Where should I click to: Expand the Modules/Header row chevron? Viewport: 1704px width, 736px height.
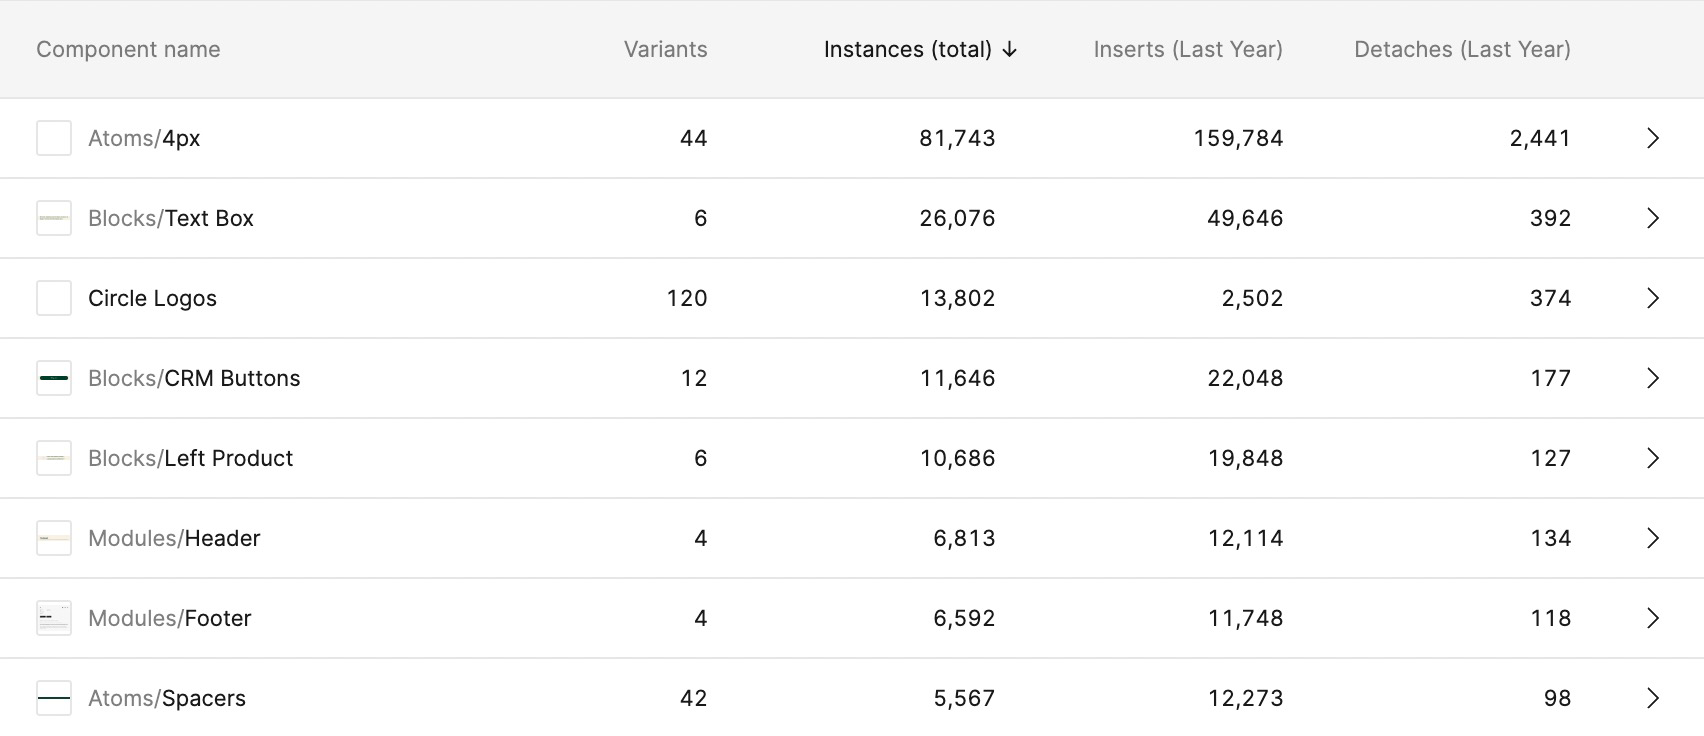(1653, 538)
